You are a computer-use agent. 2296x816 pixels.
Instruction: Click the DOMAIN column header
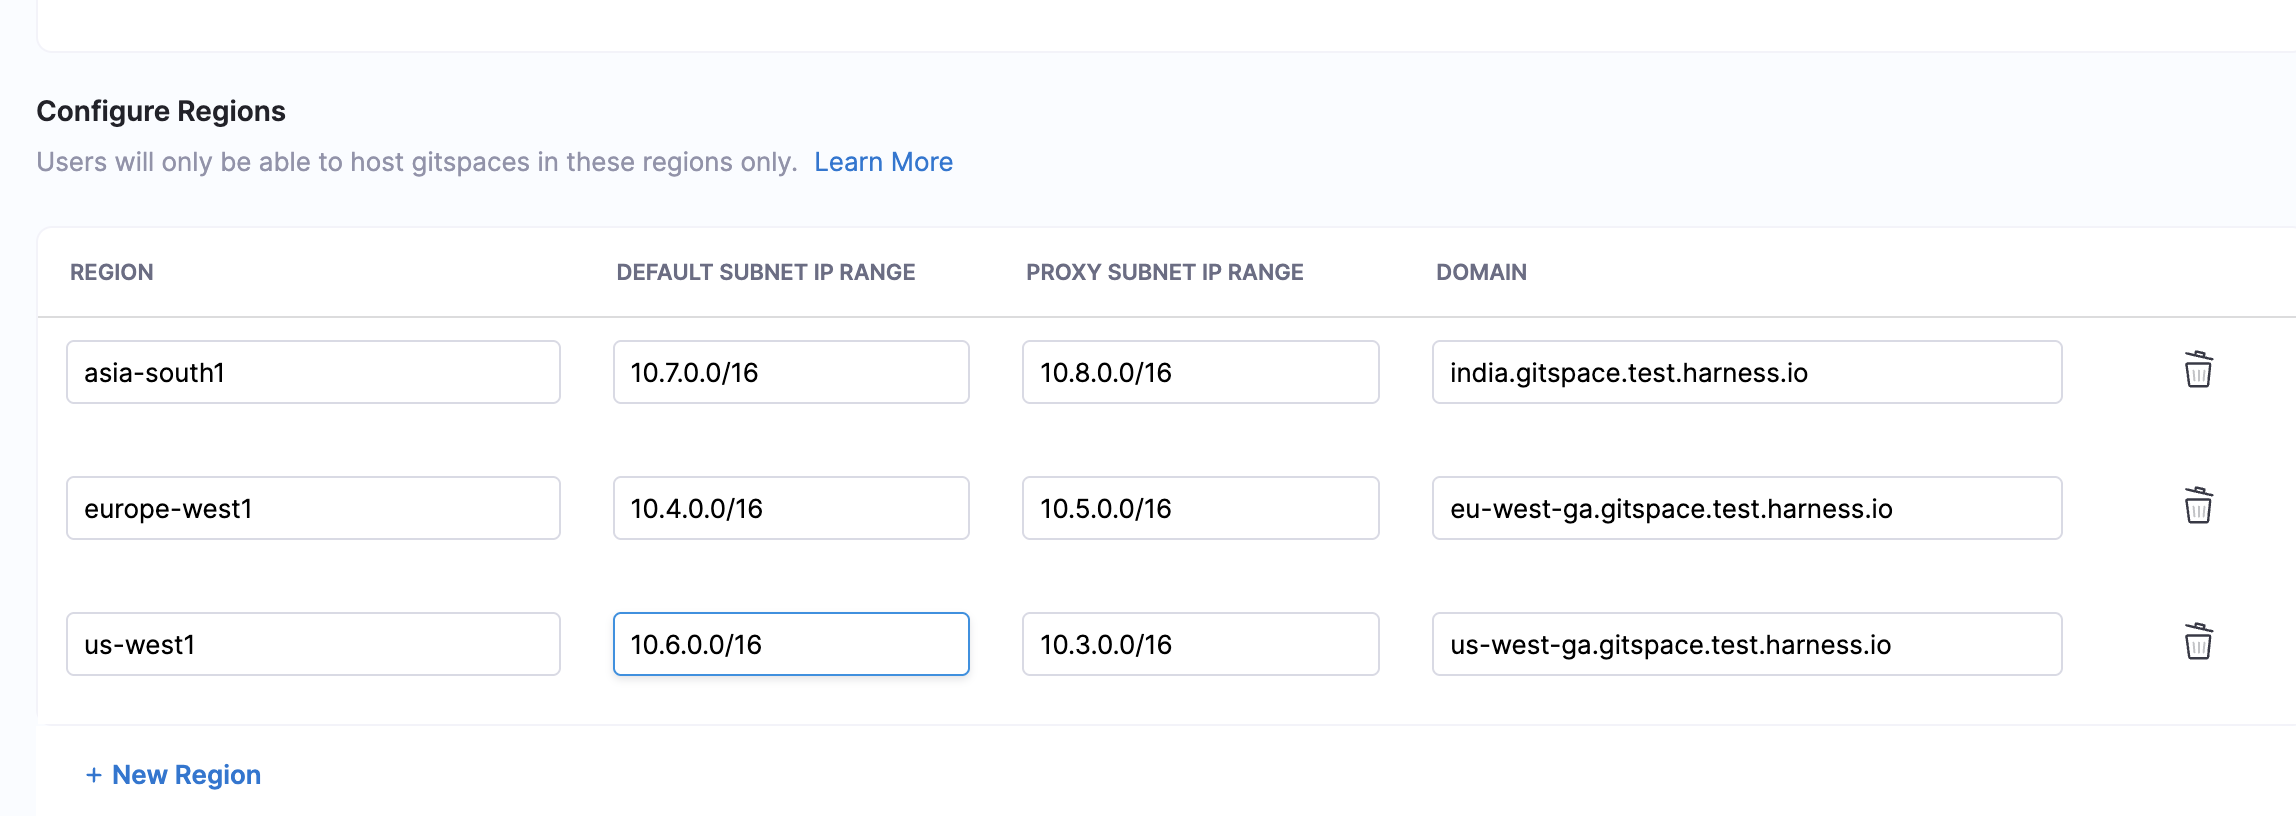click(1481, 272)
